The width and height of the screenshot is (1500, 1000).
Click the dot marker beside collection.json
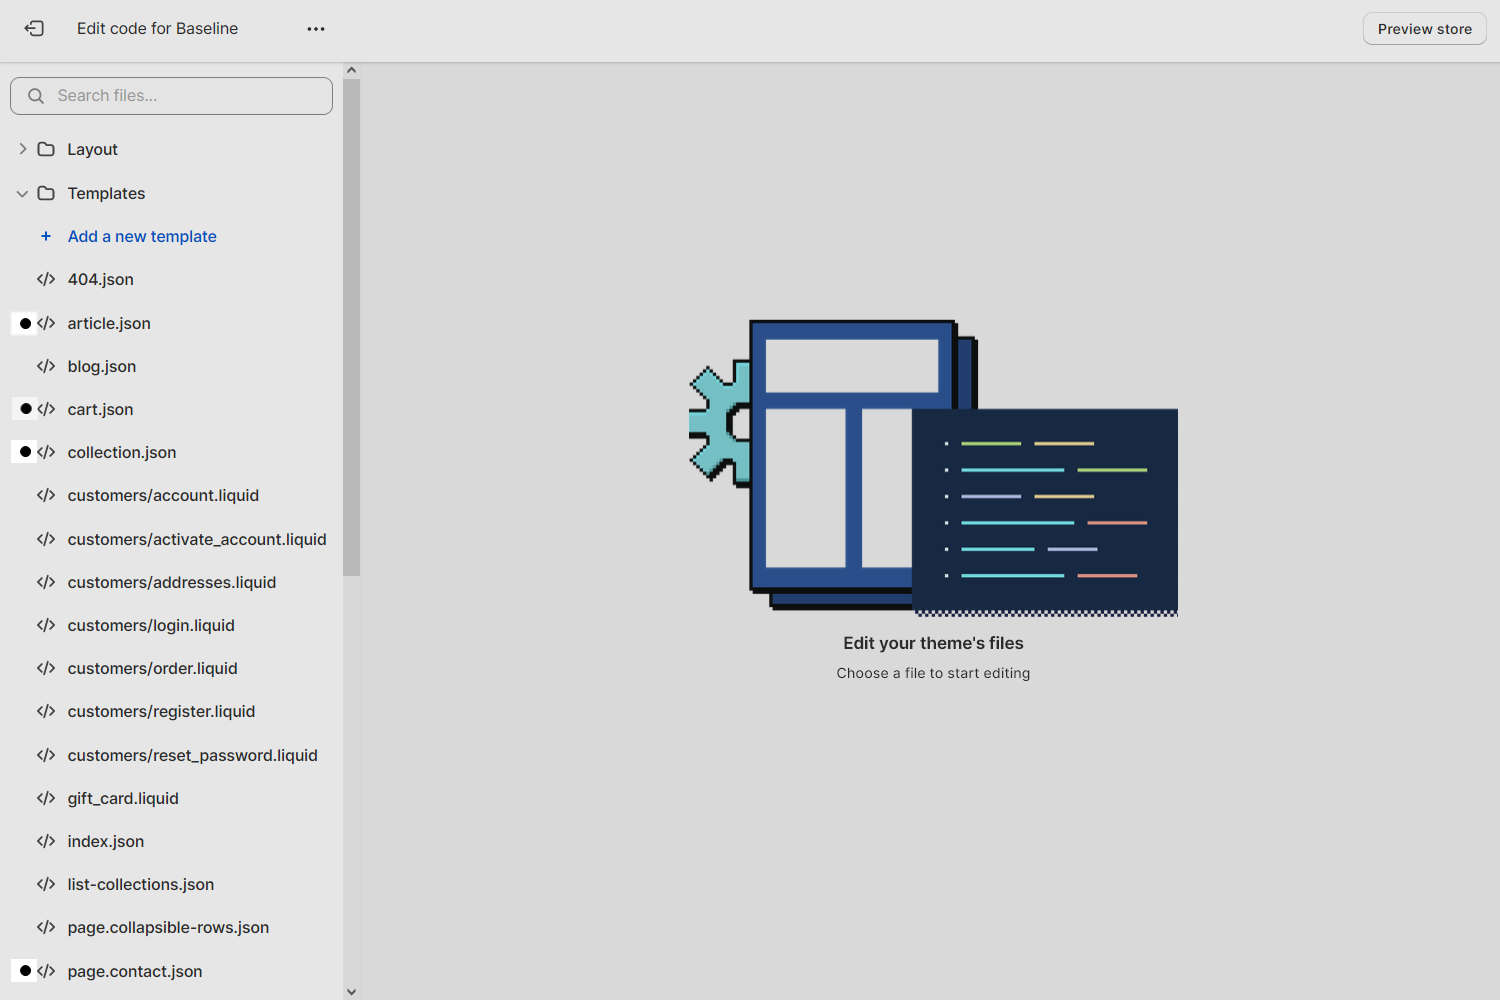pyautogui.click(x=25, y=452)
